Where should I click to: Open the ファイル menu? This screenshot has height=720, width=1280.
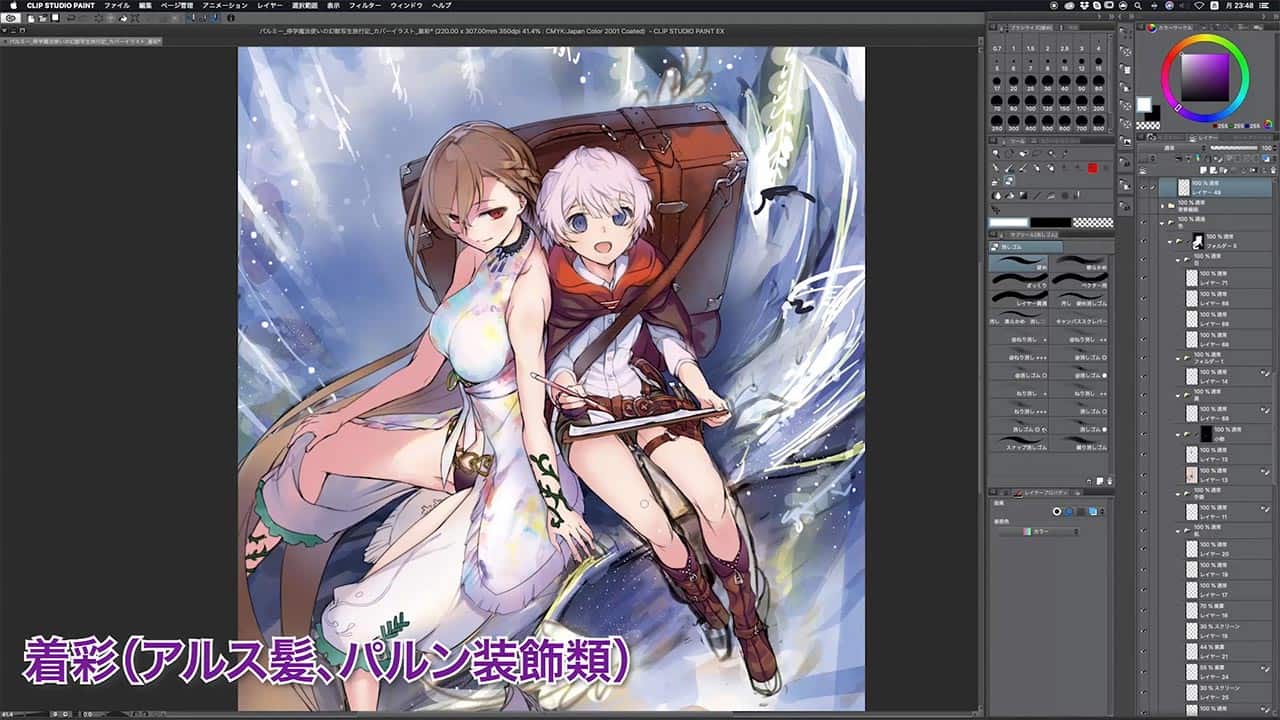coord(117,5)
